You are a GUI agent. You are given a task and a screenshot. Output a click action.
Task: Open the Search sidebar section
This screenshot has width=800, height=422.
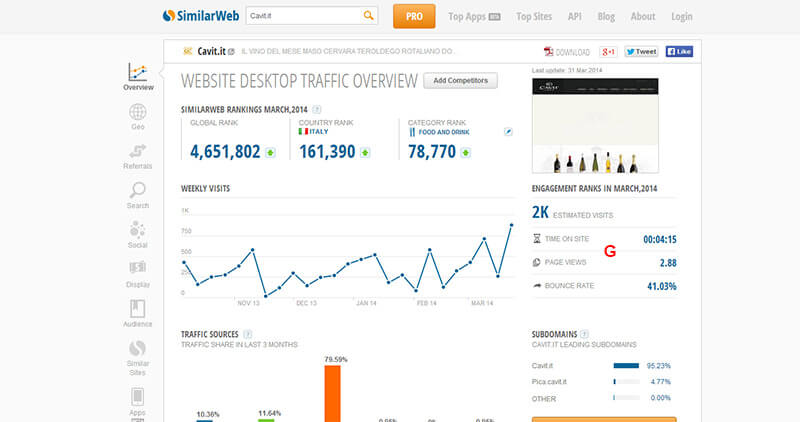tap(138, 195)
